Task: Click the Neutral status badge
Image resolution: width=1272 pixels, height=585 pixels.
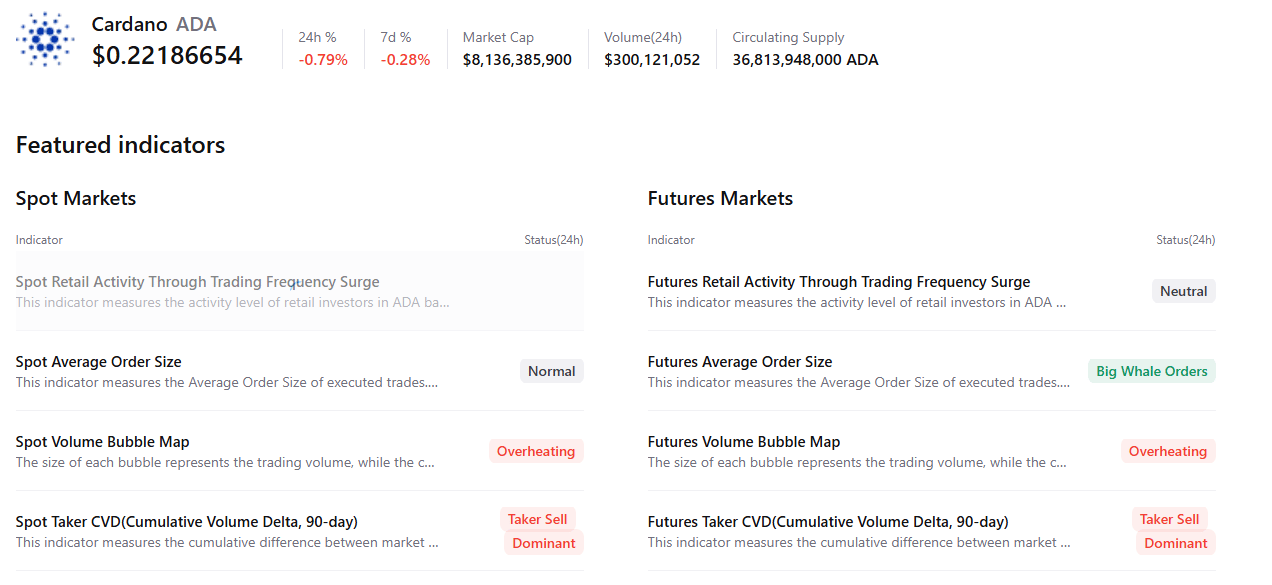Action: (1183, 291)
